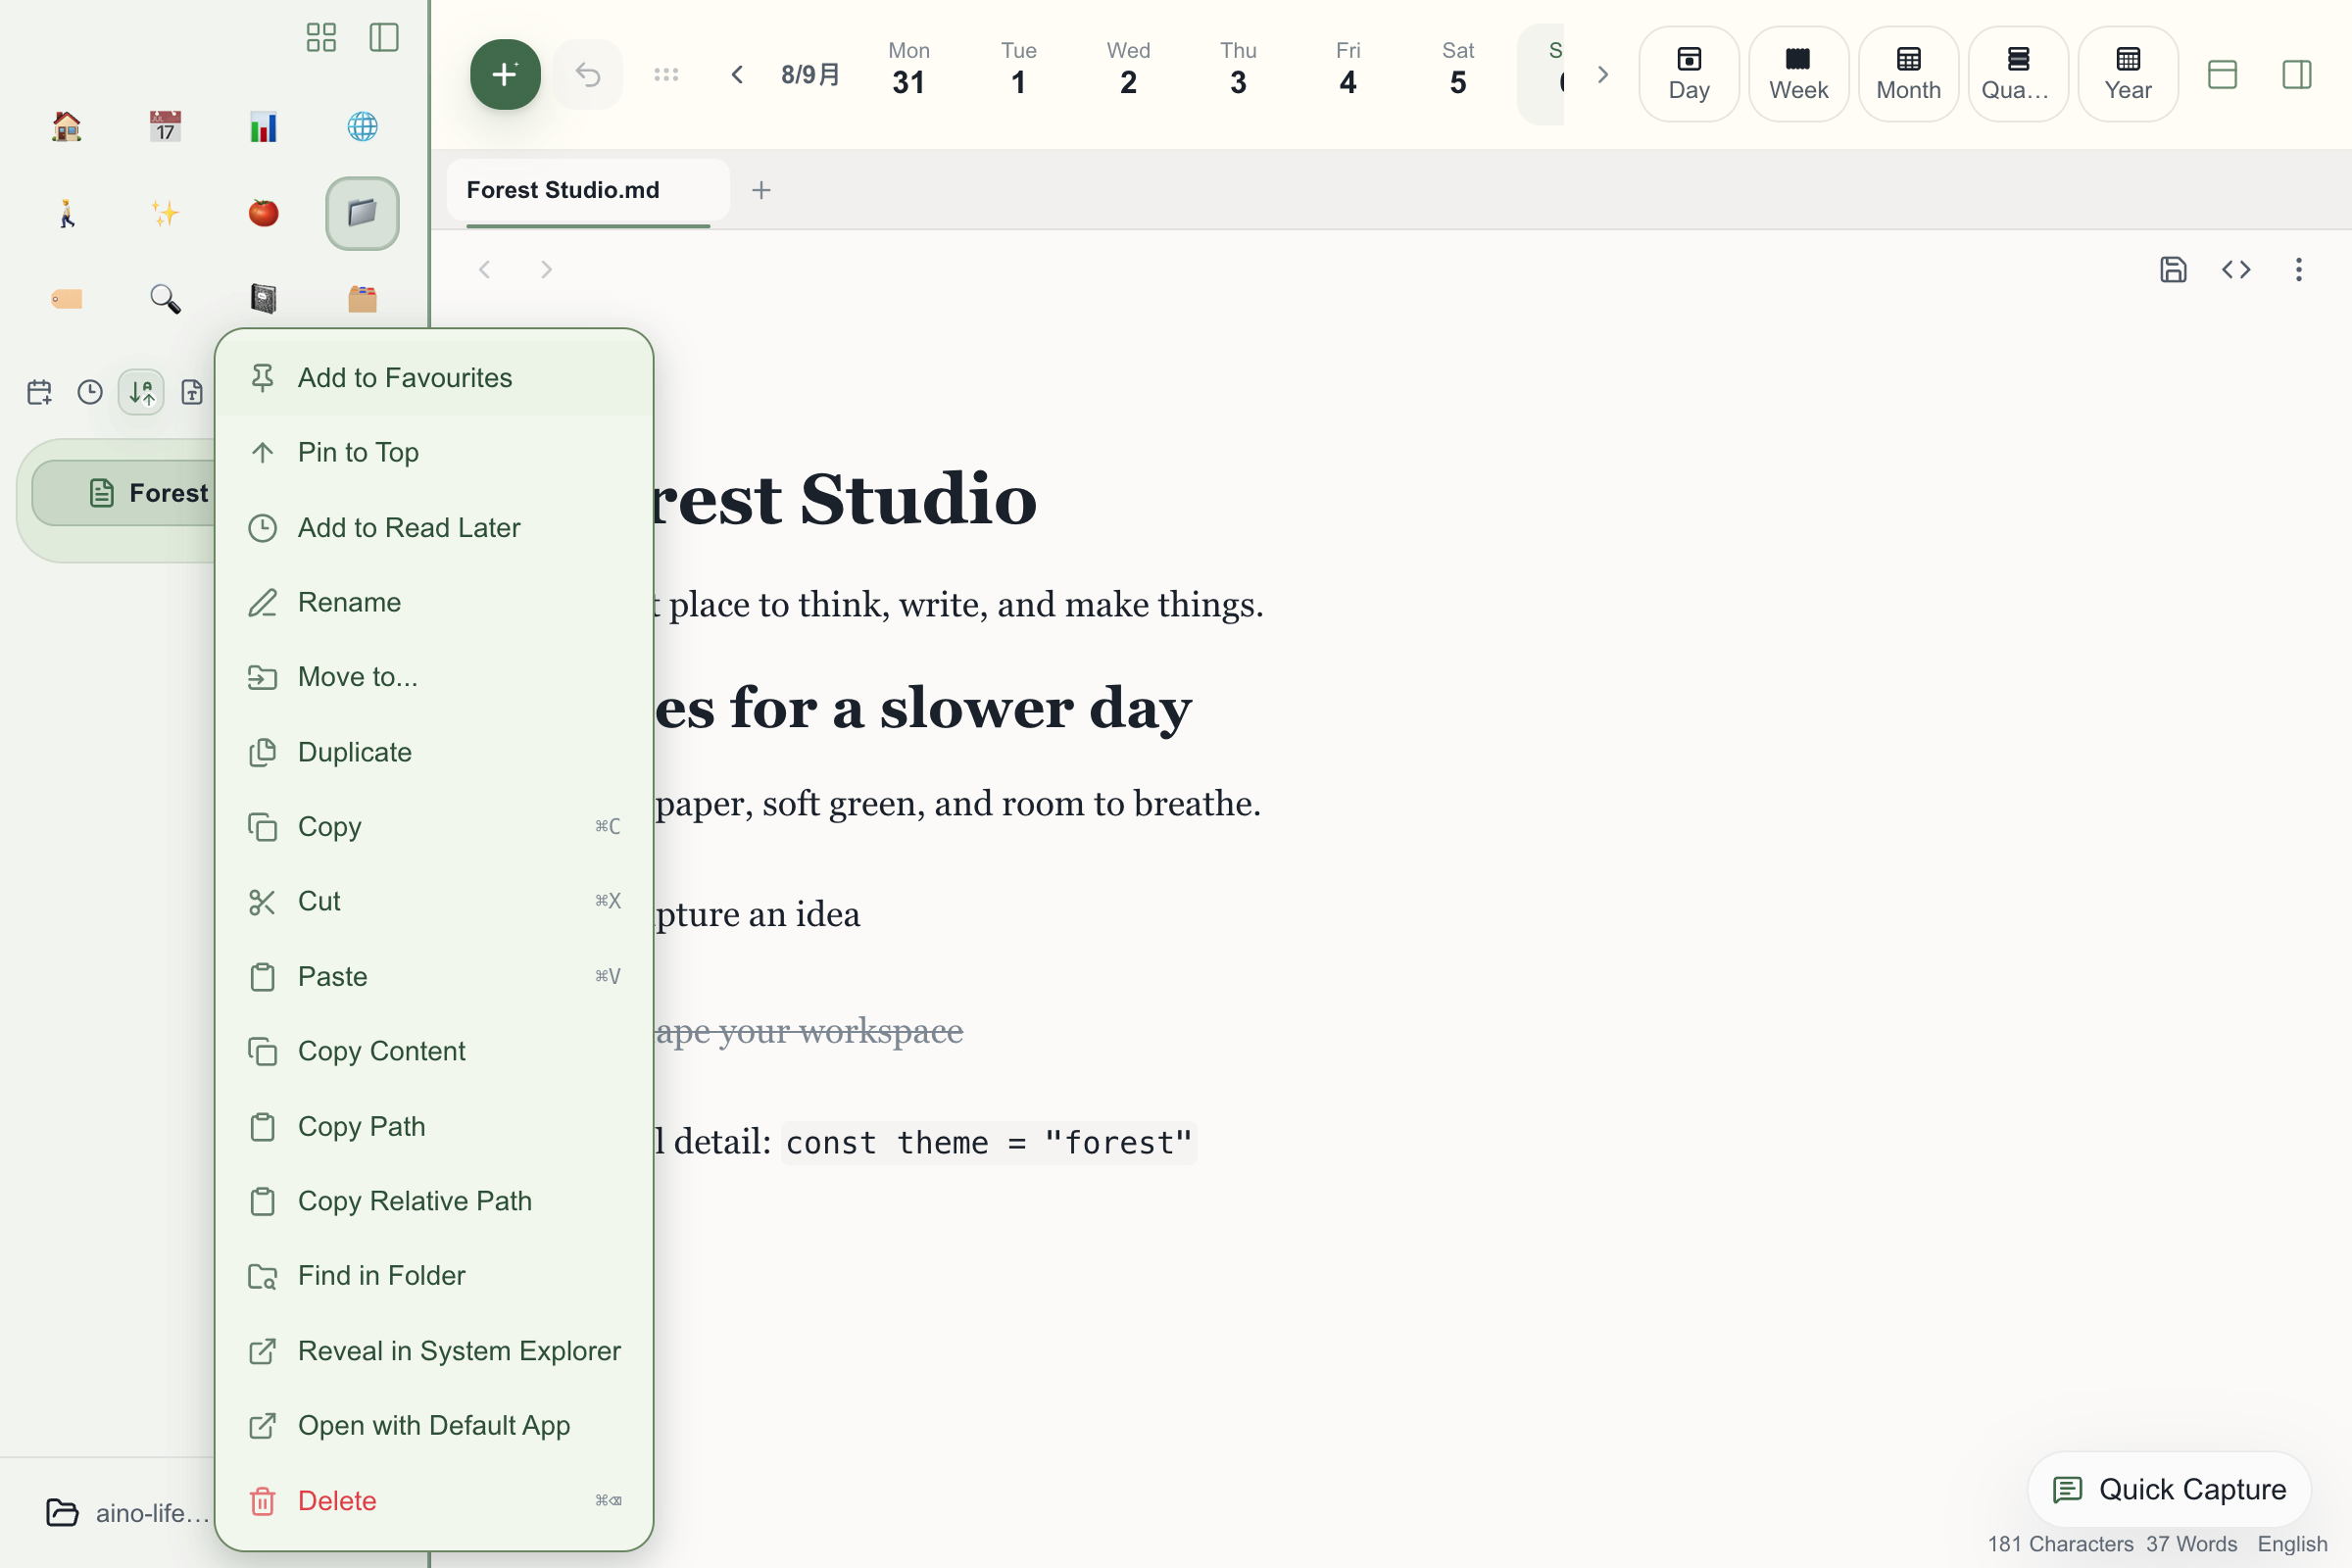Choose Copy Content menu entry
The width and height of the screenshot is (2352, 1568).
[x=434, y=1051]
